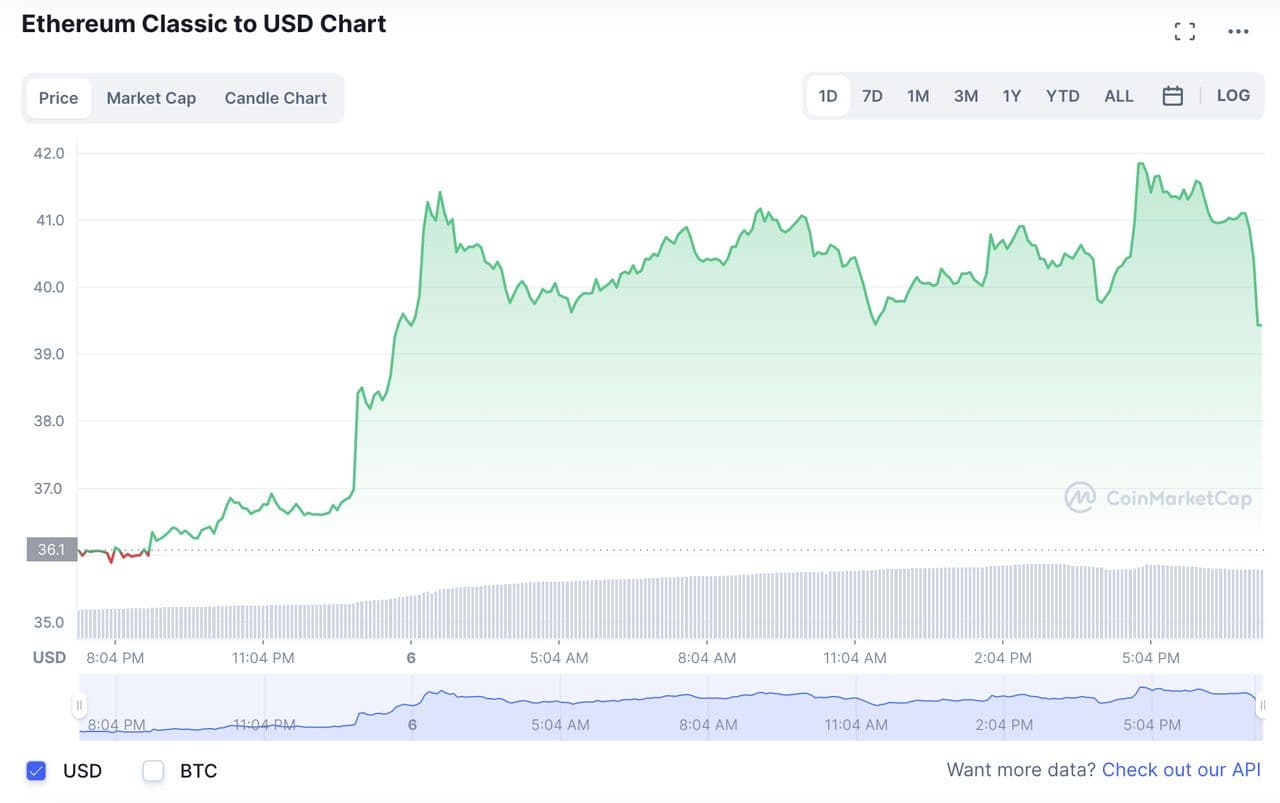Open the three-dot more options menu
Screen dimensions: 1280x803
(1238, 31)
